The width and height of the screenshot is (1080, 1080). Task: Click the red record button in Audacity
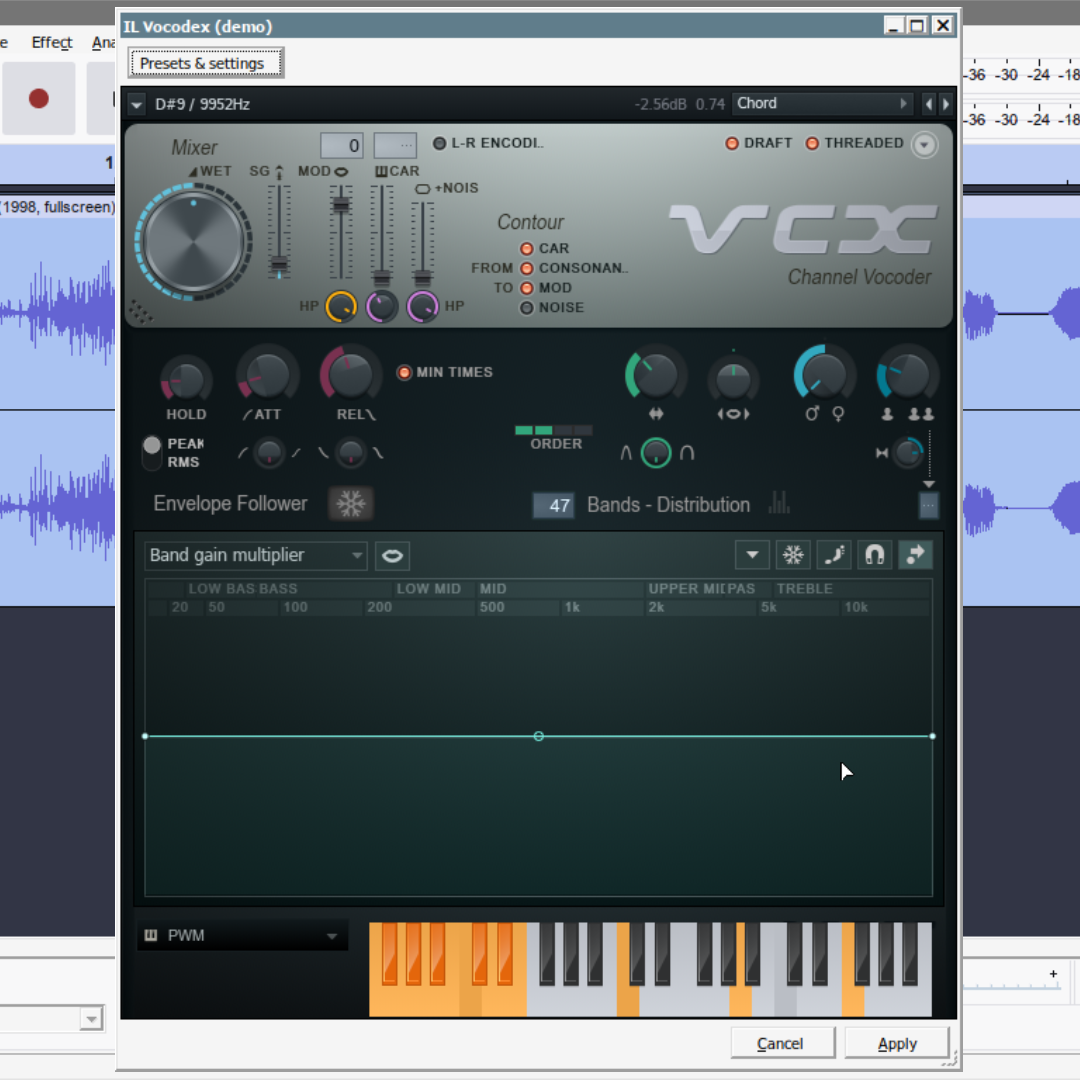[39, 98]
